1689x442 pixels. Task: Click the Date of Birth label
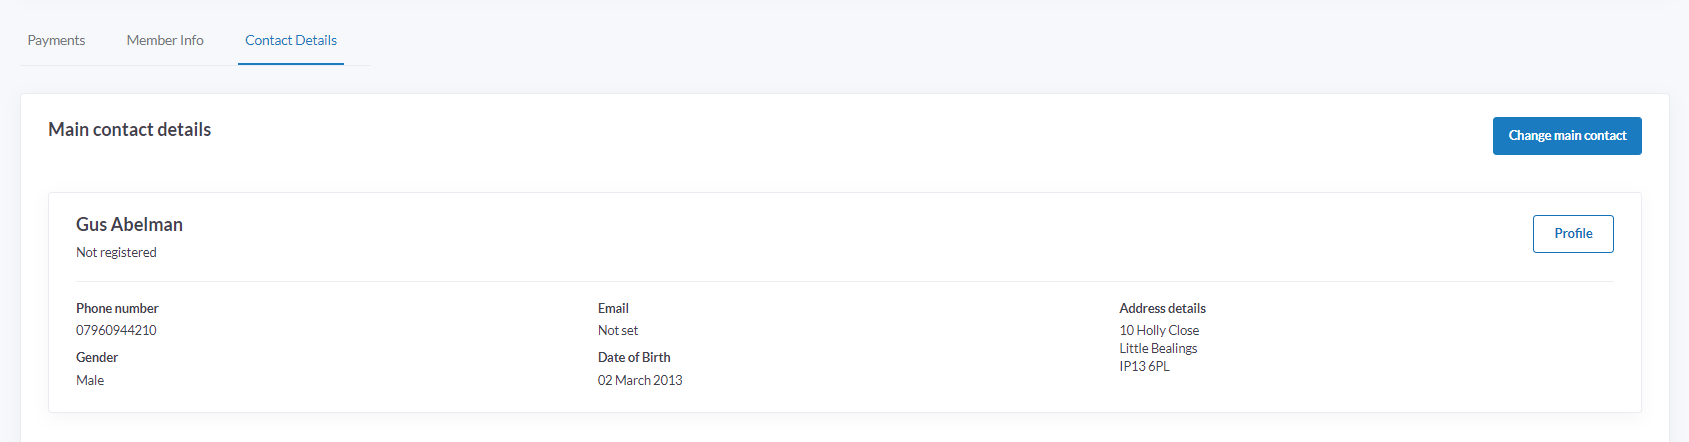tap(634, 358)
